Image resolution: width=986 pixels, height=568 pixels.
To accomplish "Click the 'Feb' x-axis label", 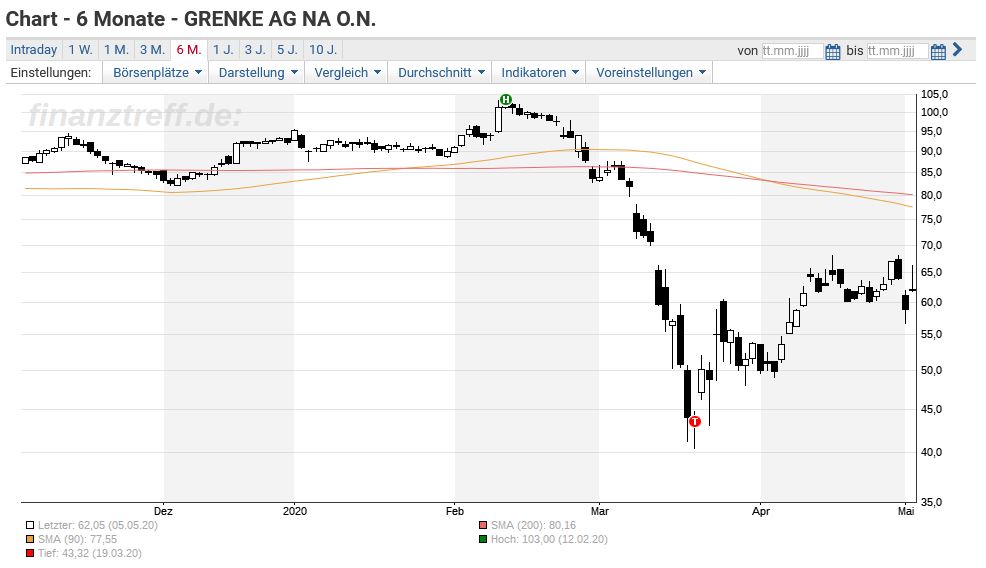I will coord(455,511).
